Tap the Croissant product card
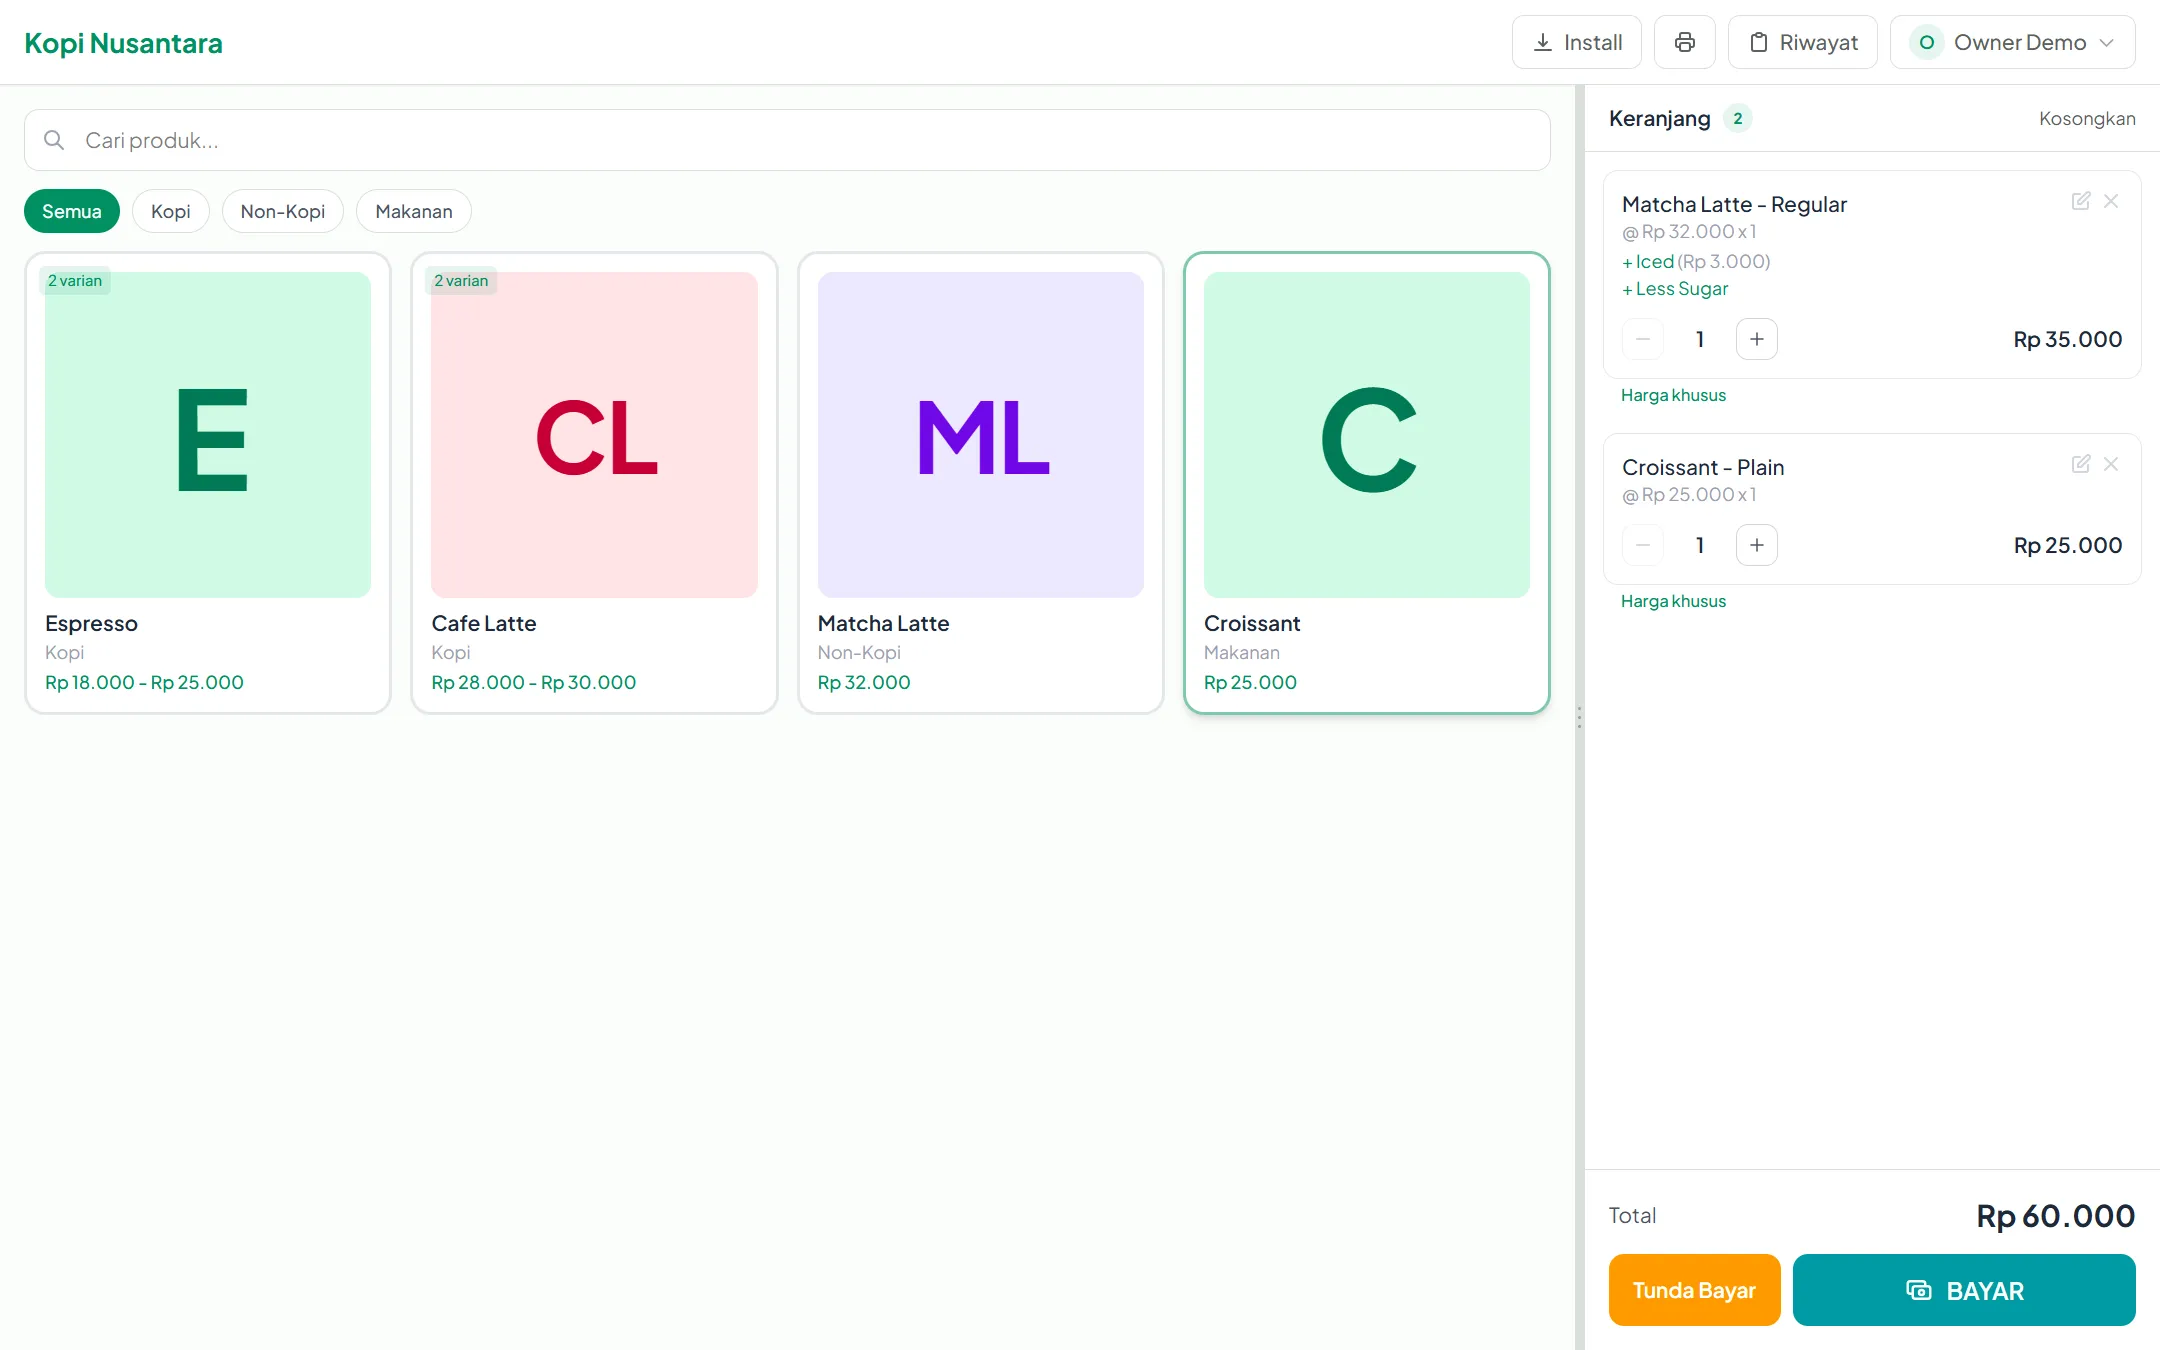2160x1350 pixels. 1367,483
